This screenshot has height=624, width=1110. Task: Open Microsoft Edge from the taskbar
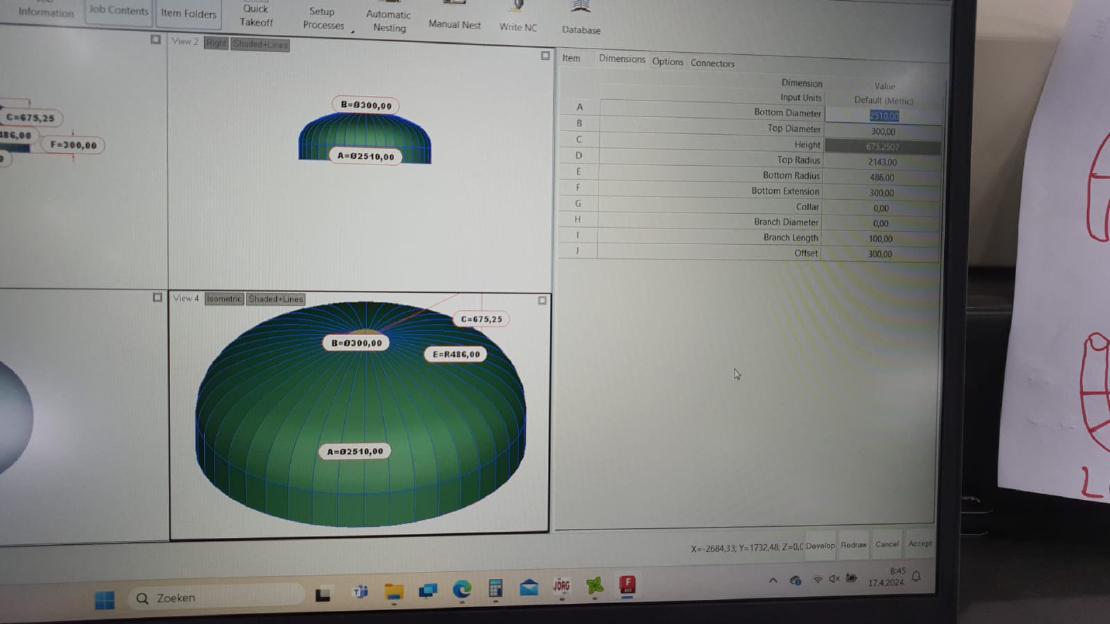(x=462, y=589)
